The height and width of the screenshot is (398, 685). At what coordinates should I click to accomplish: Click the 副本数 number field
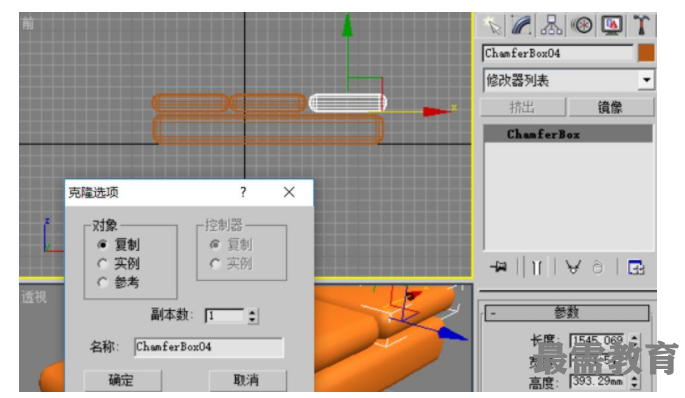(225, 315)
